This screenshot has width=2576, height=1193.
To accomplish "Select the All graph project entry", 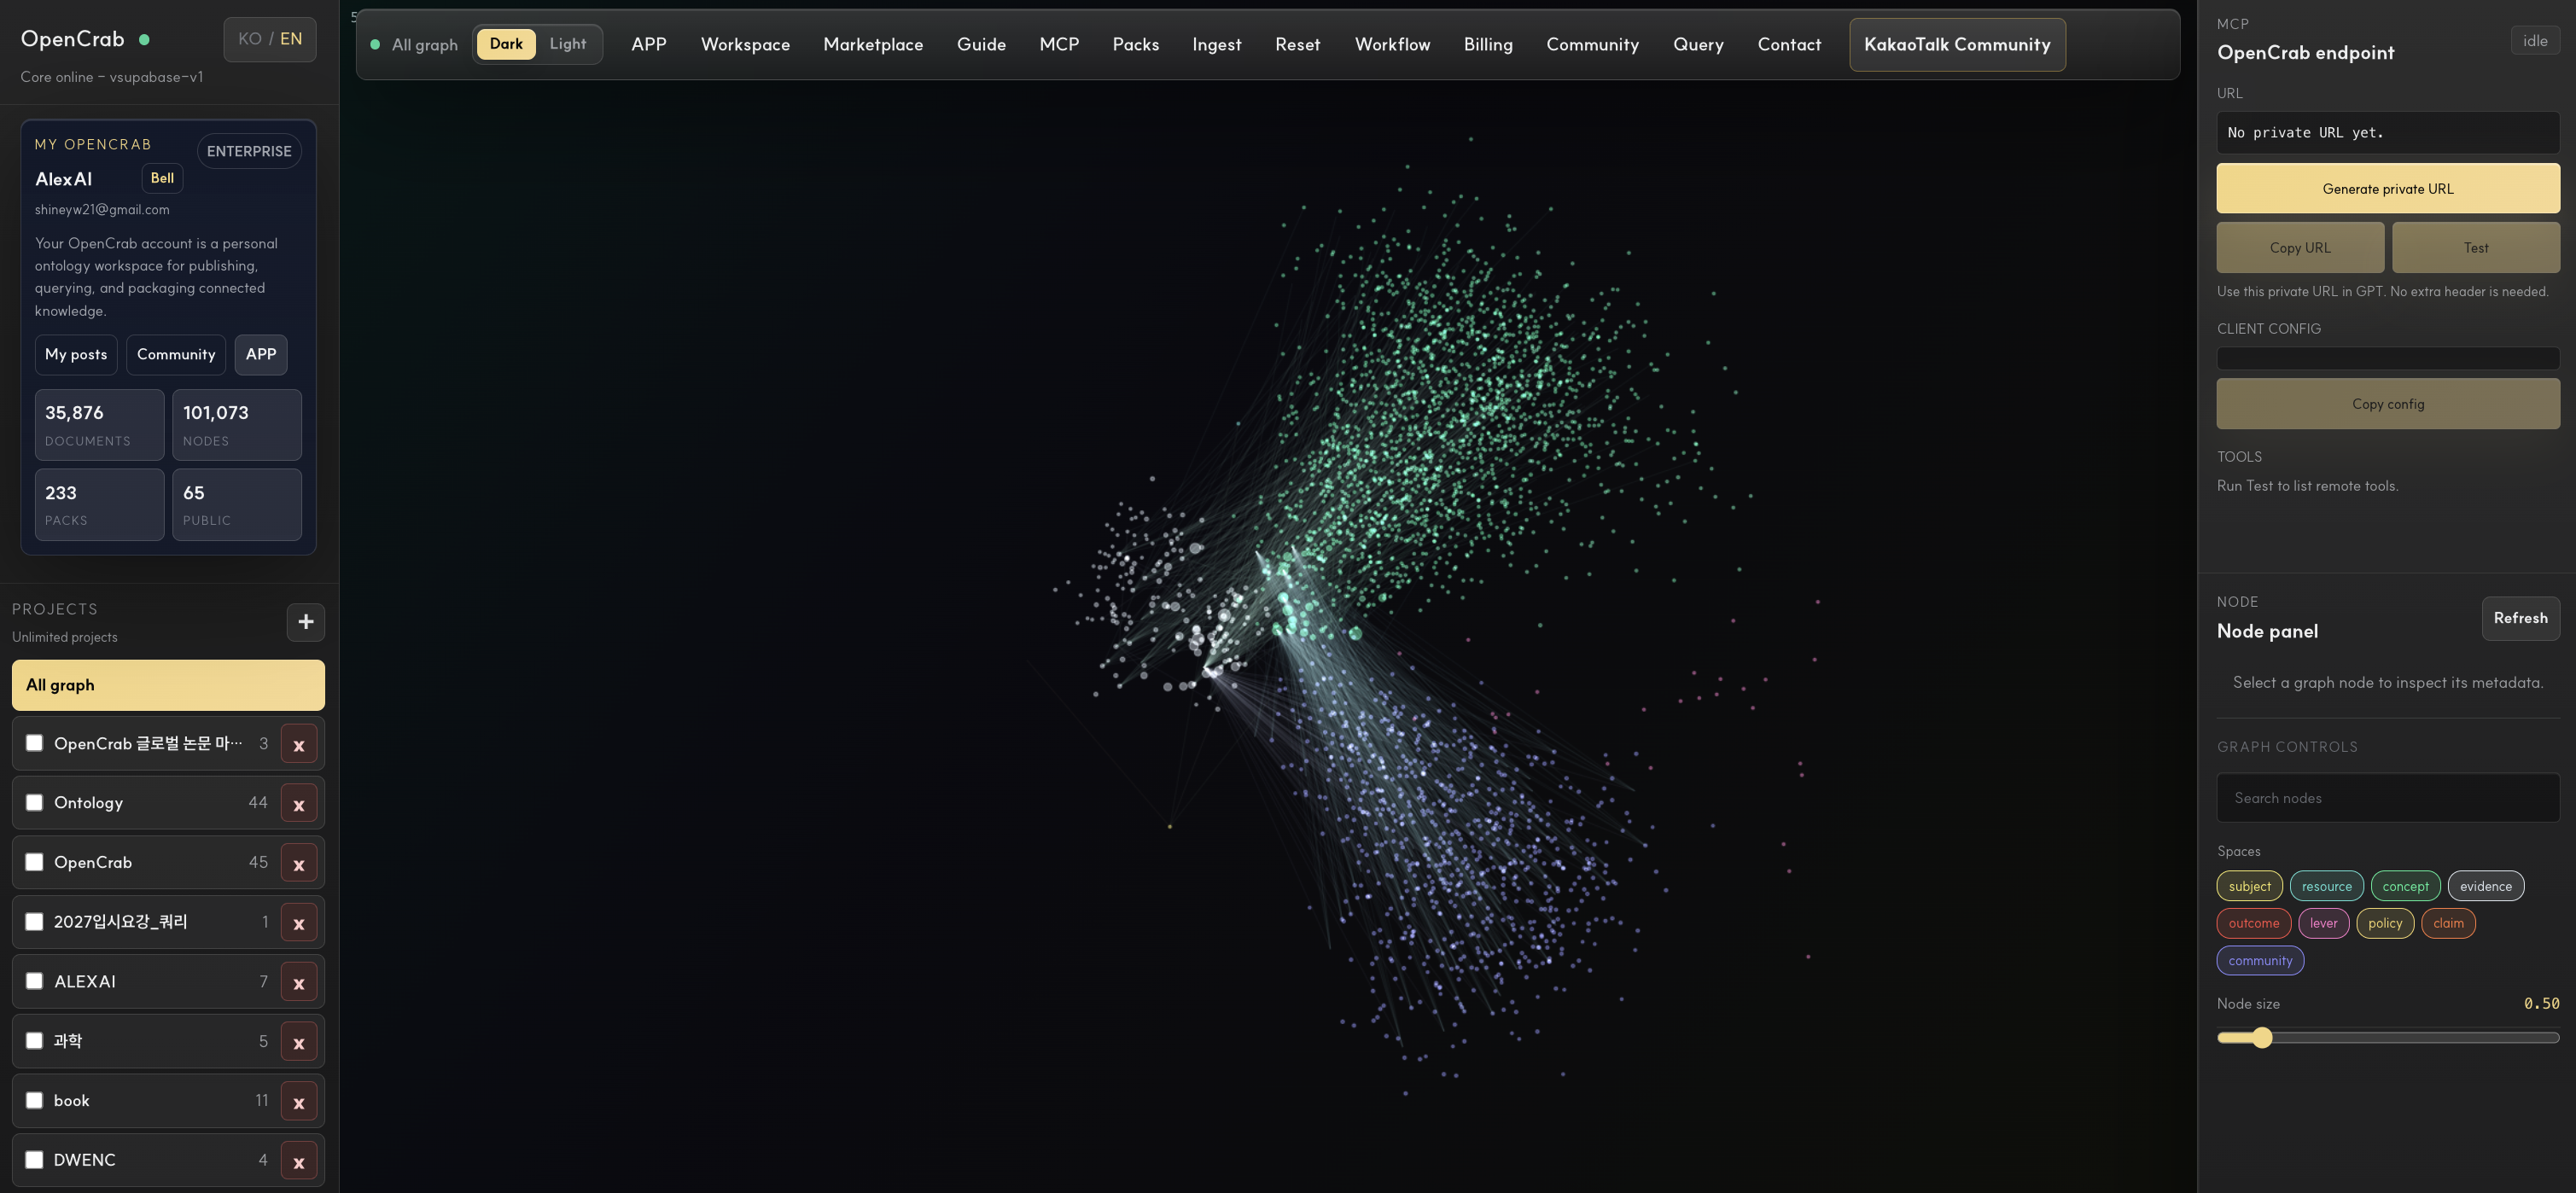I will point(168,685).
